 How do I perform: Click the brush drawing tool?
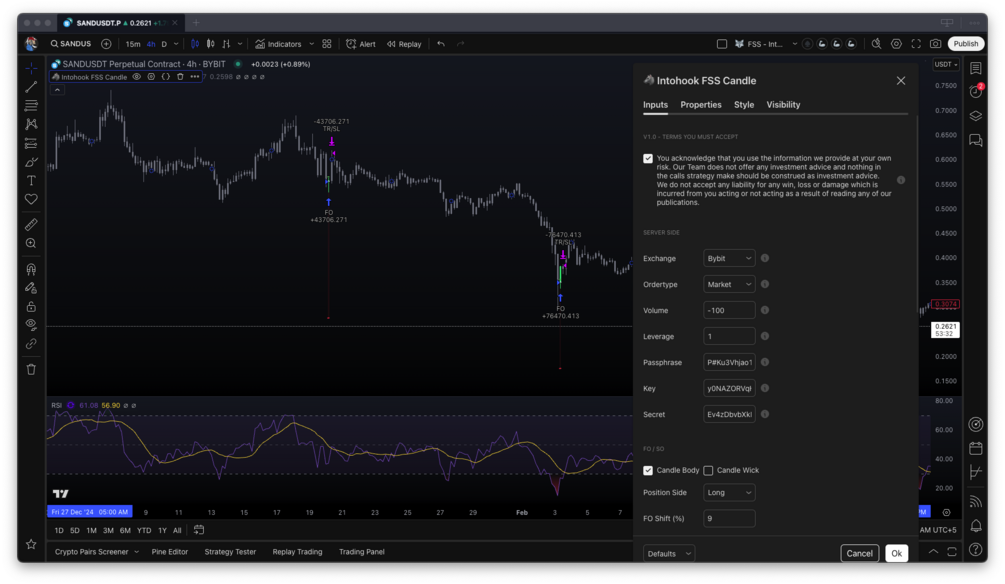point(31,162)
